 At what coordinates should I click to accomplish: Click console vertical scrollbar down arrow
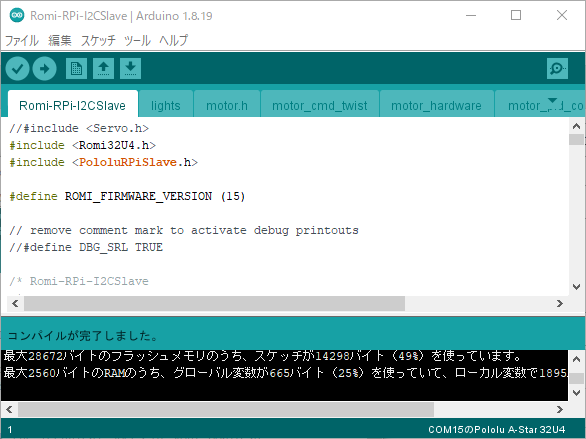tap(576, 393)
